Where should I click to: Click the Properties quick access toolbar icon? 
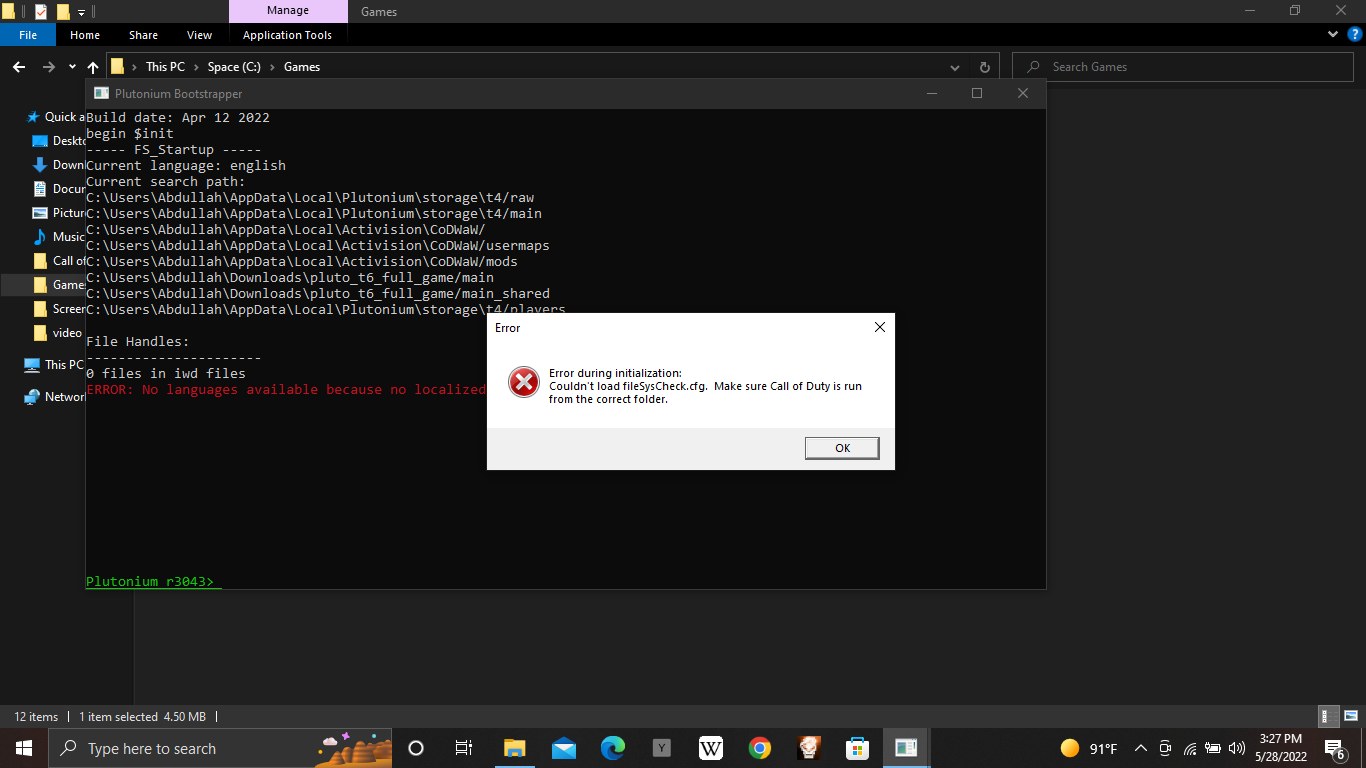41,12
